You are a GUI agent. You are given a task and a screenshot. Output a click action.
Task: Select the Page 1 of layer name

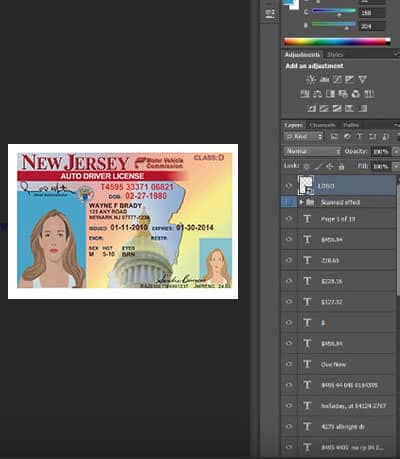(338, 219)
